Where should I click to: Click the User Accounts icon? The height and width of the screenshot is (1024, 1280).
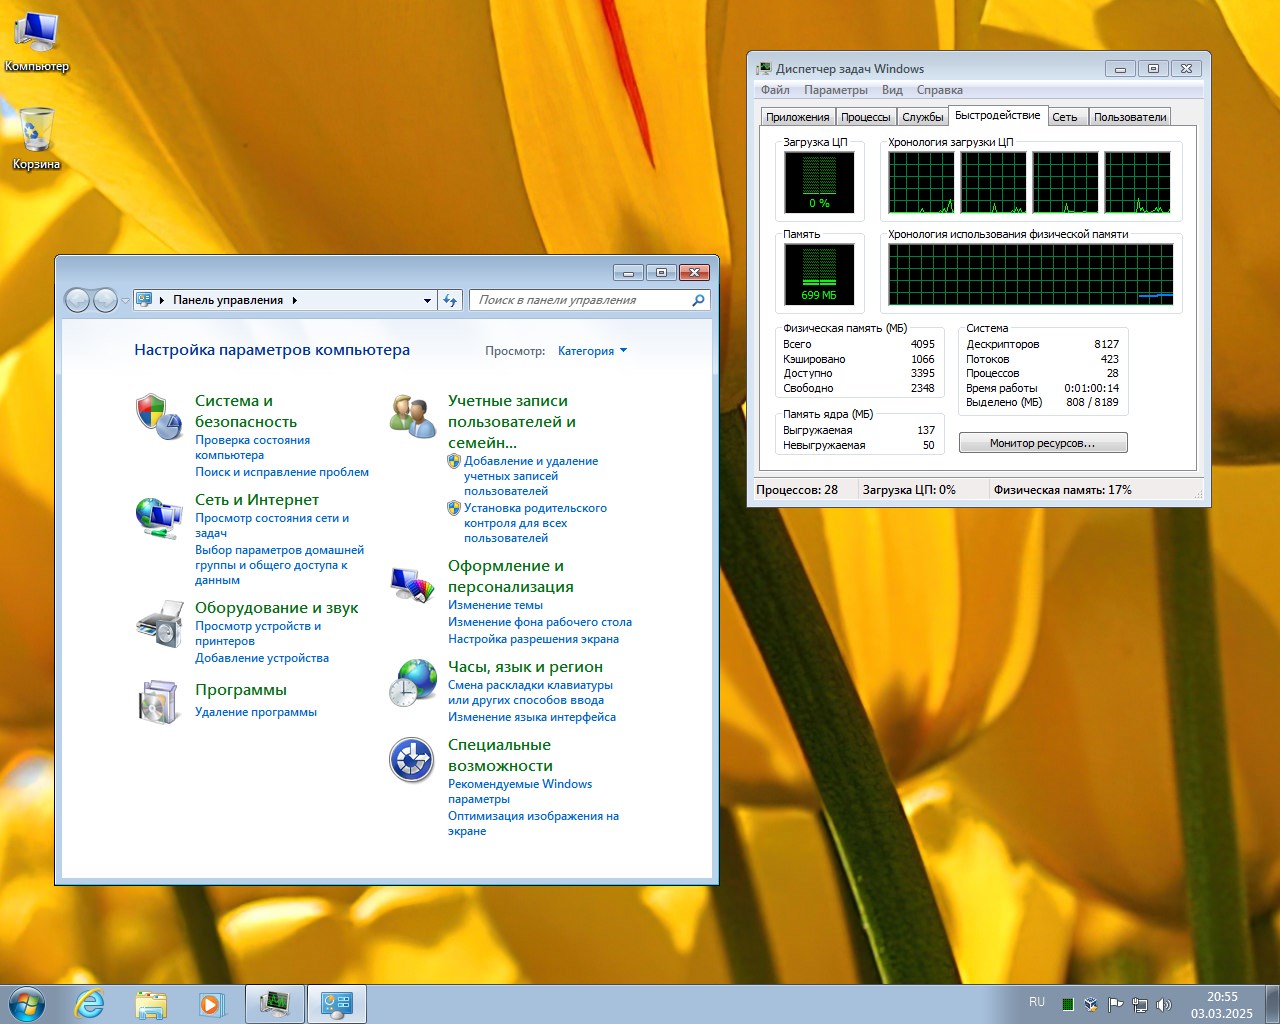[x=412, y=416]
